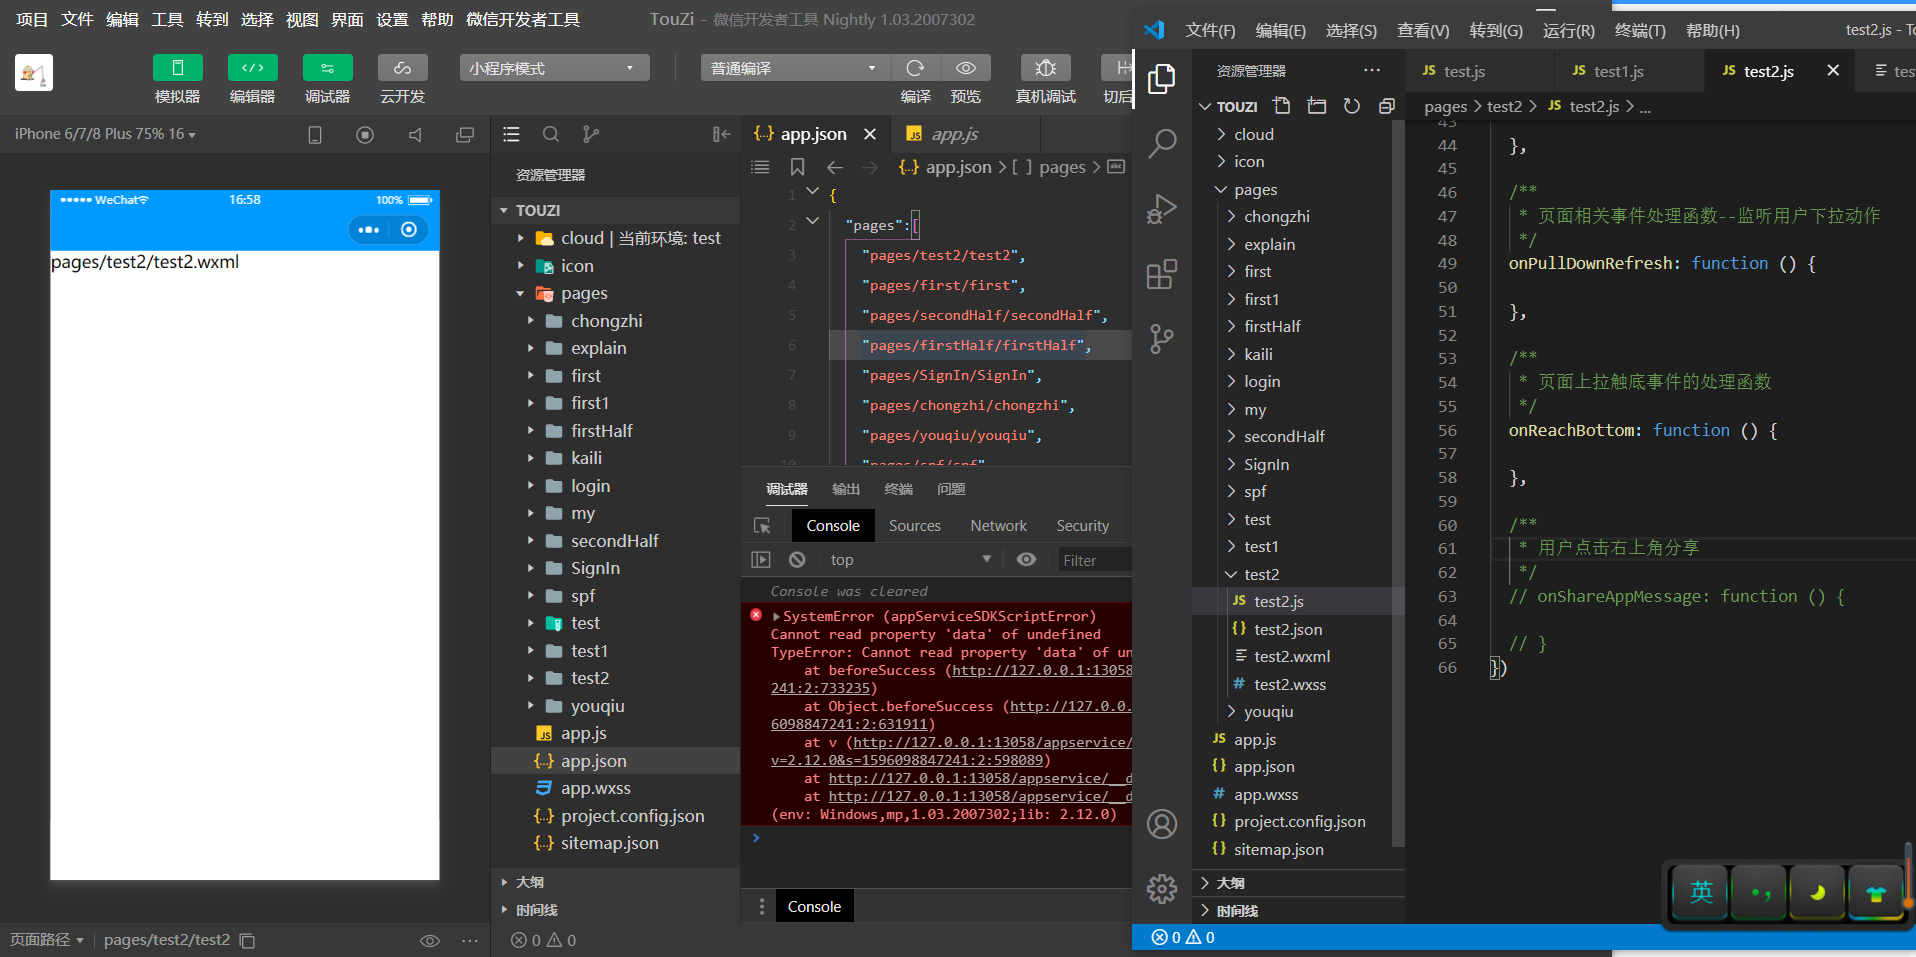Collapse all folders in VS Code explorer

point(1387,106)
